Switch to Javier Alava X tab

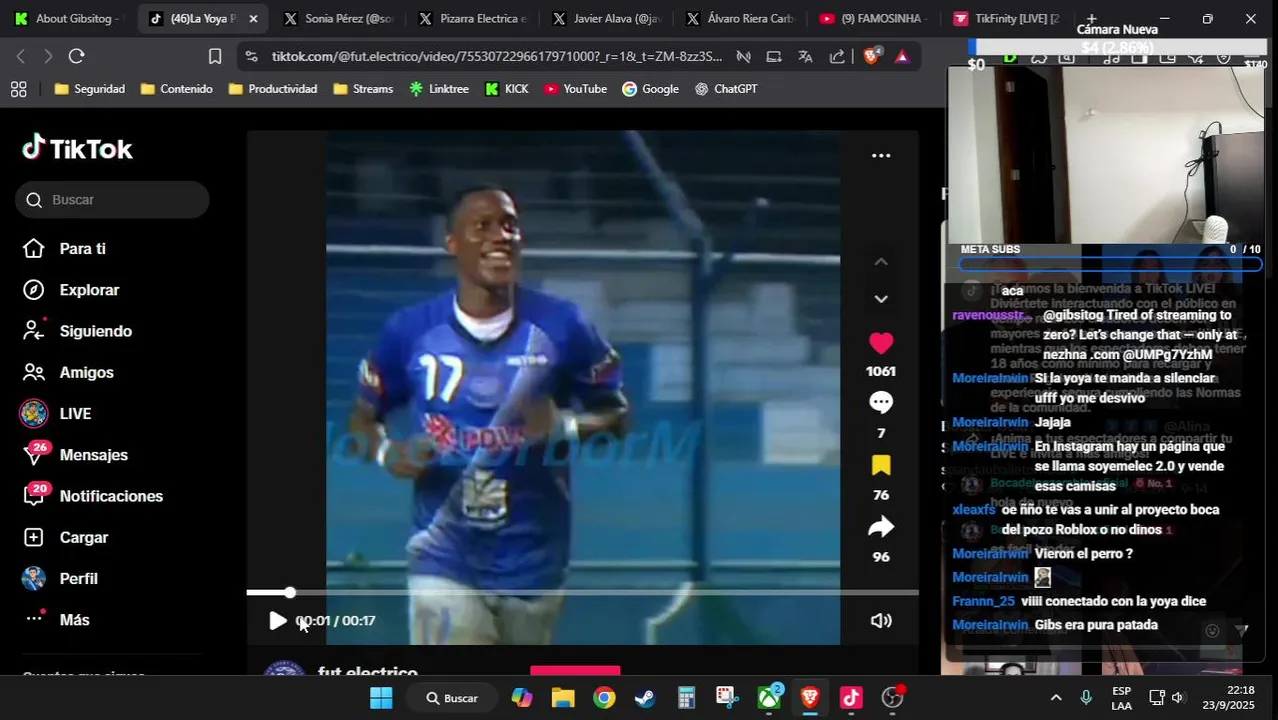tap(606, 18)
